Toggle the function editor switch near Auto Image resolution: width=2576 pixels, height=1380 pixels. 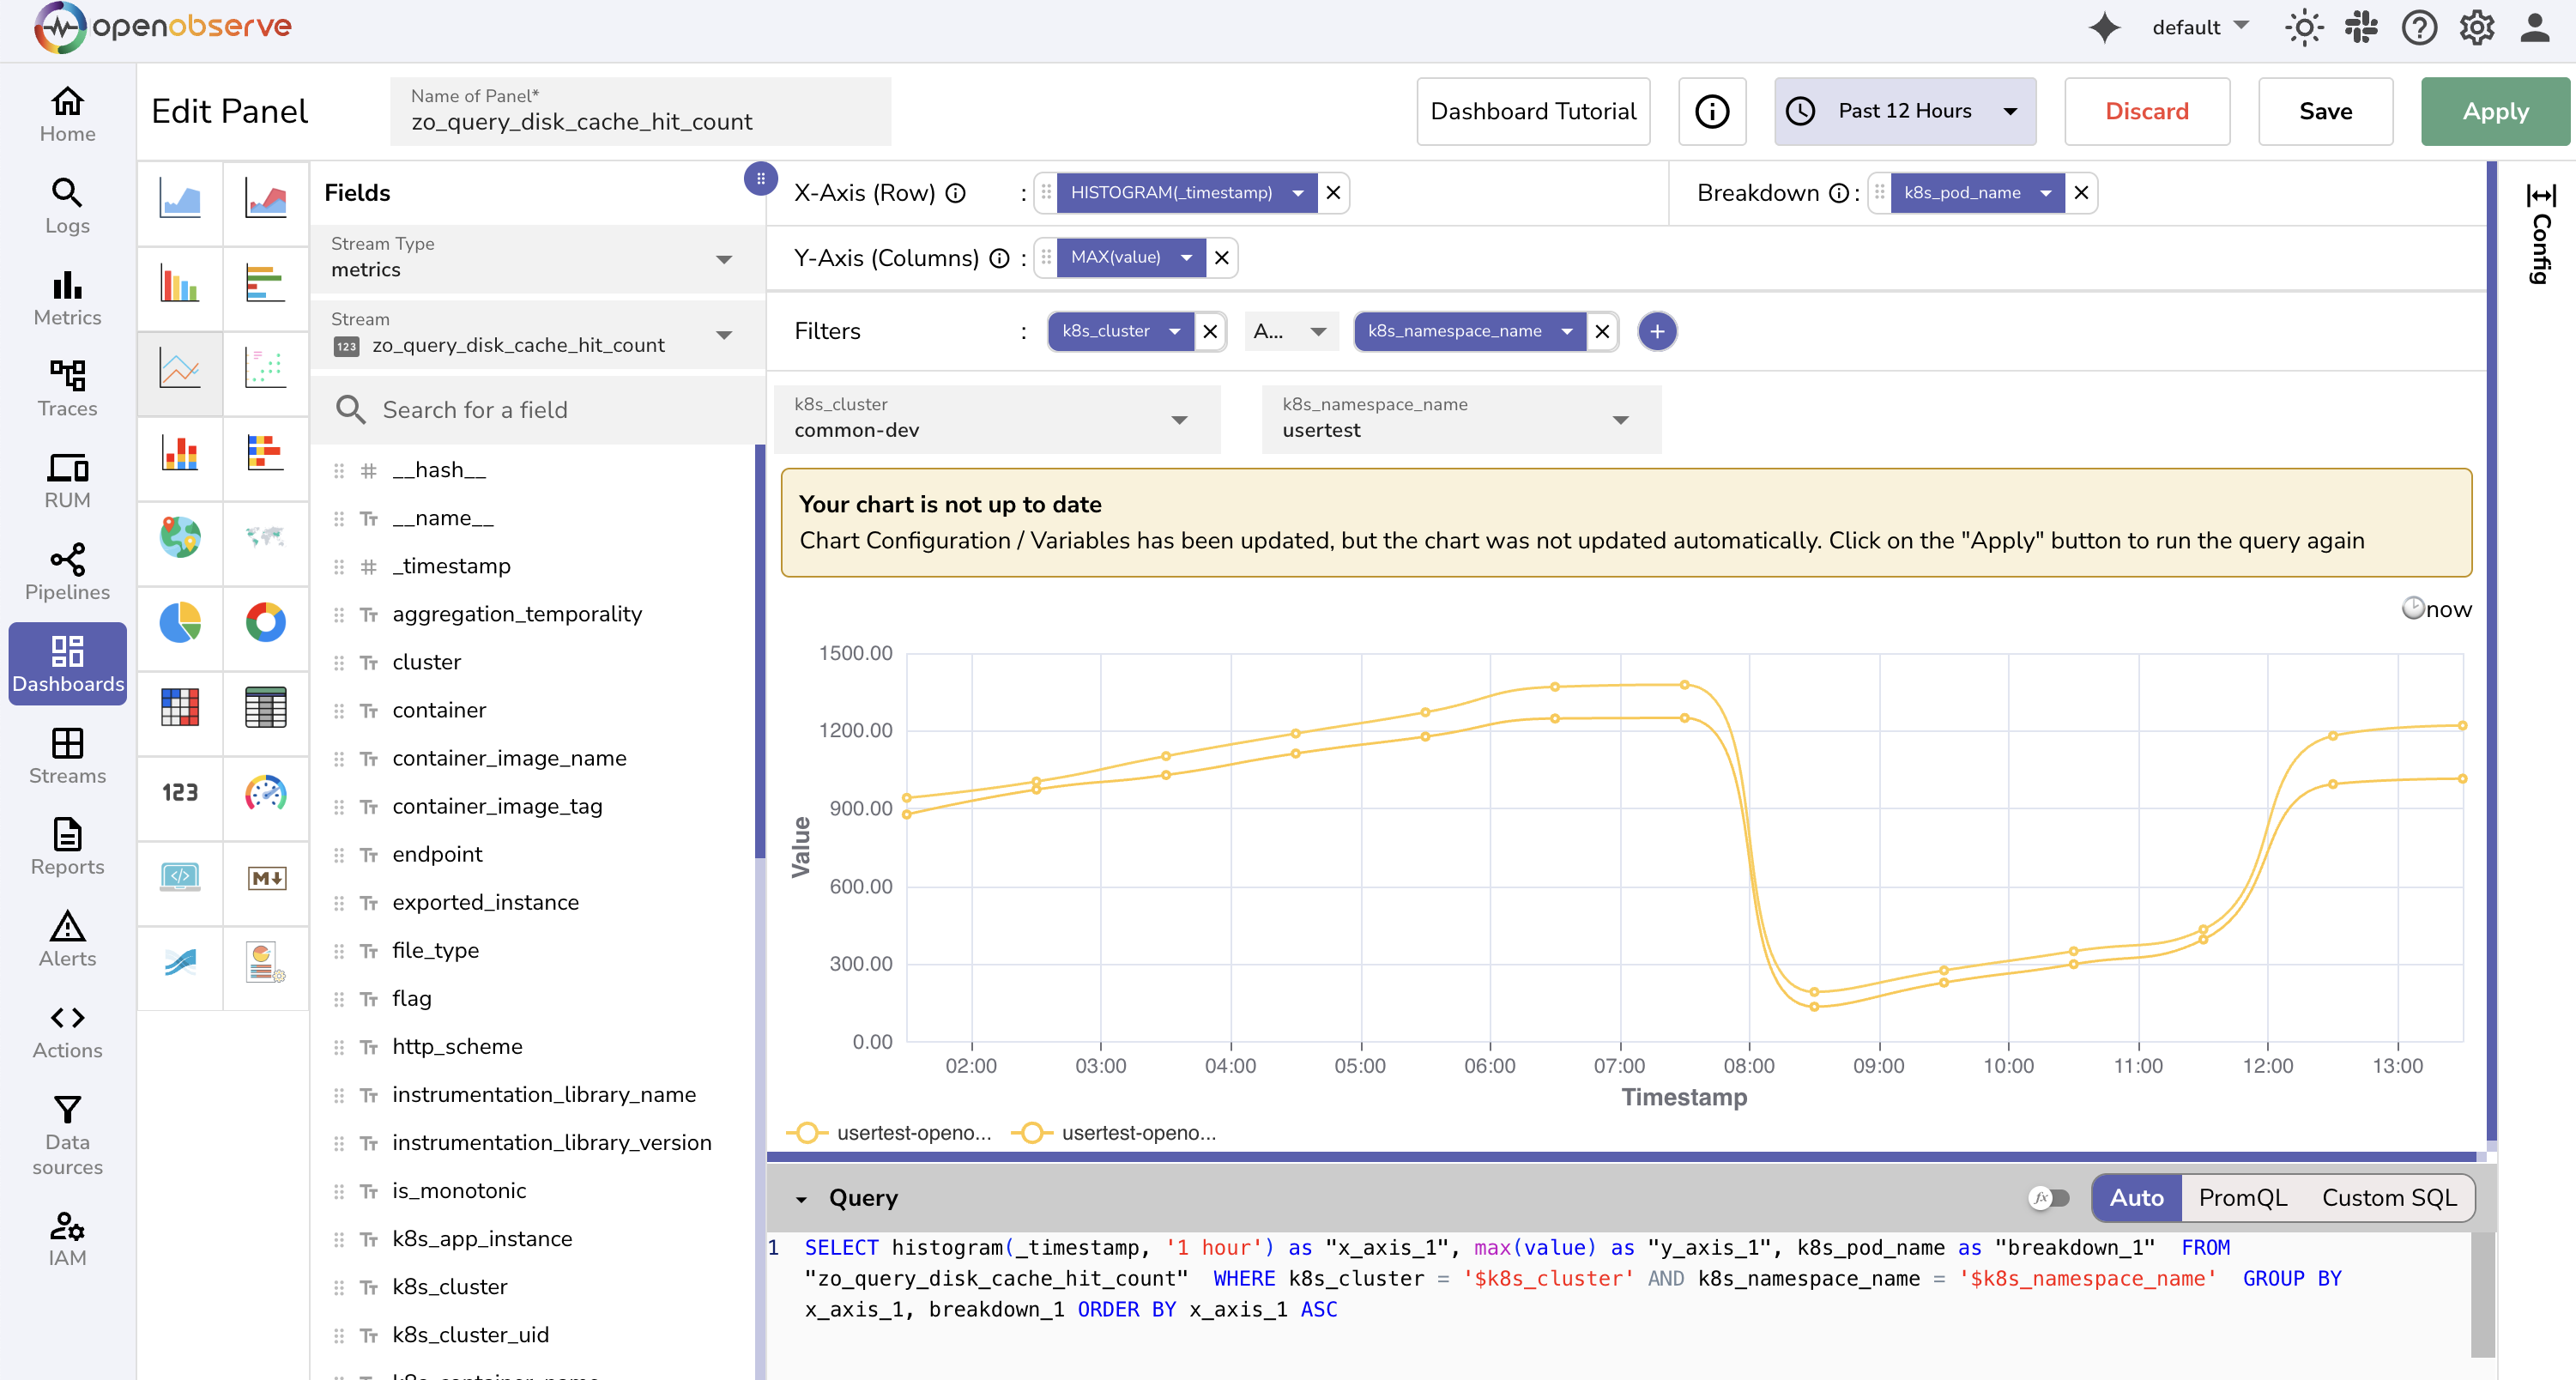[2051, 1198]
